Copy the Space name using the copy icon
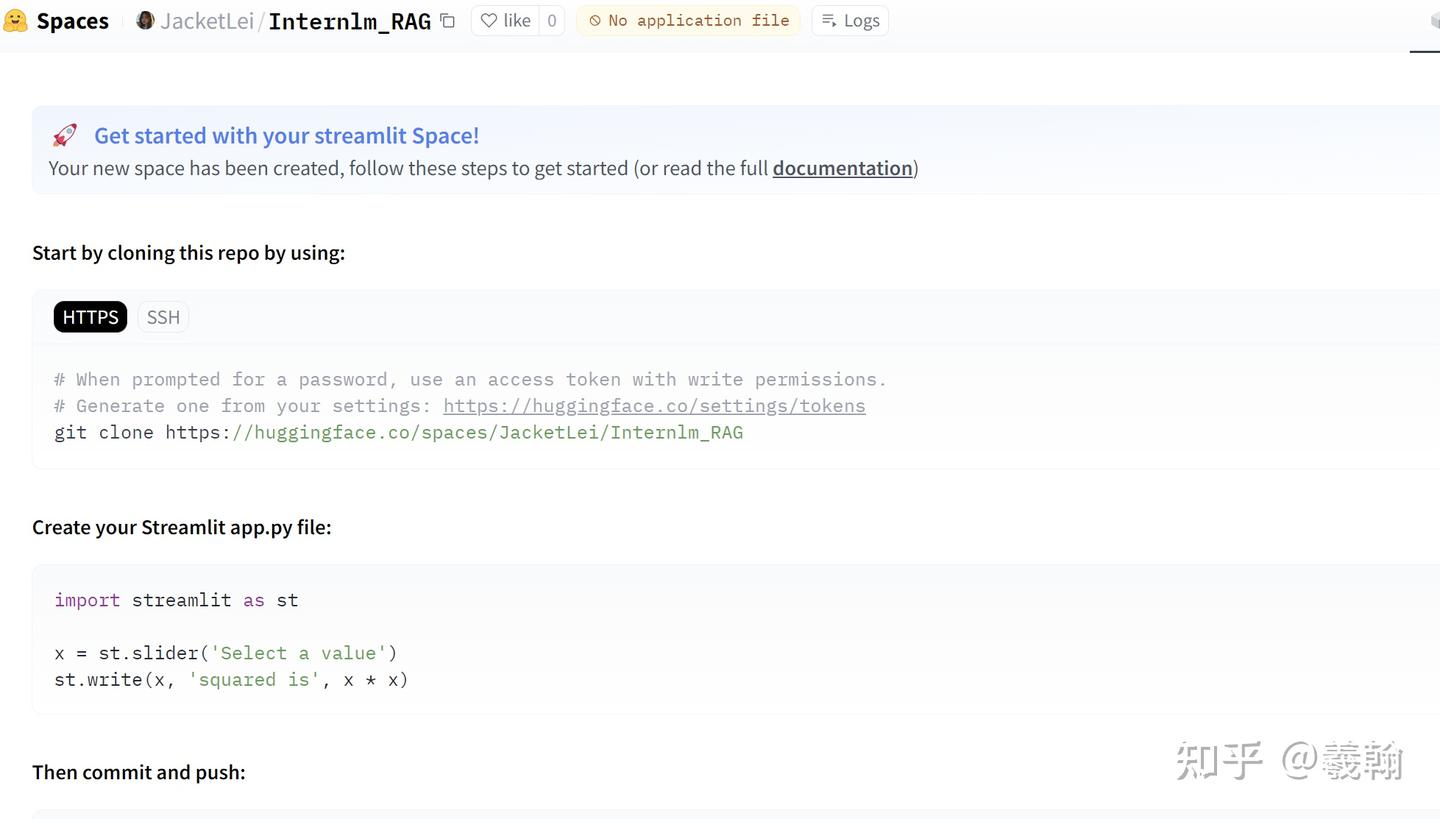The height and width of the screenshot is (819, 1440). click(x=447, y=19)
